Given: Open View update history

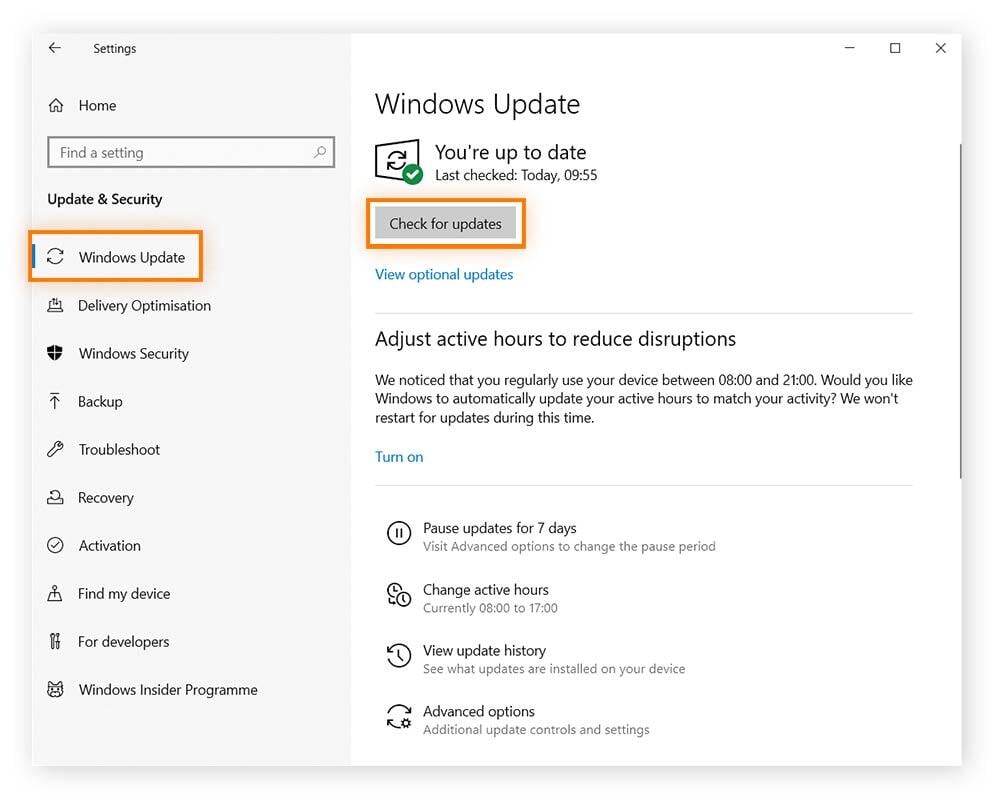Looking at the screenshot, I should [x=485, y=650].
